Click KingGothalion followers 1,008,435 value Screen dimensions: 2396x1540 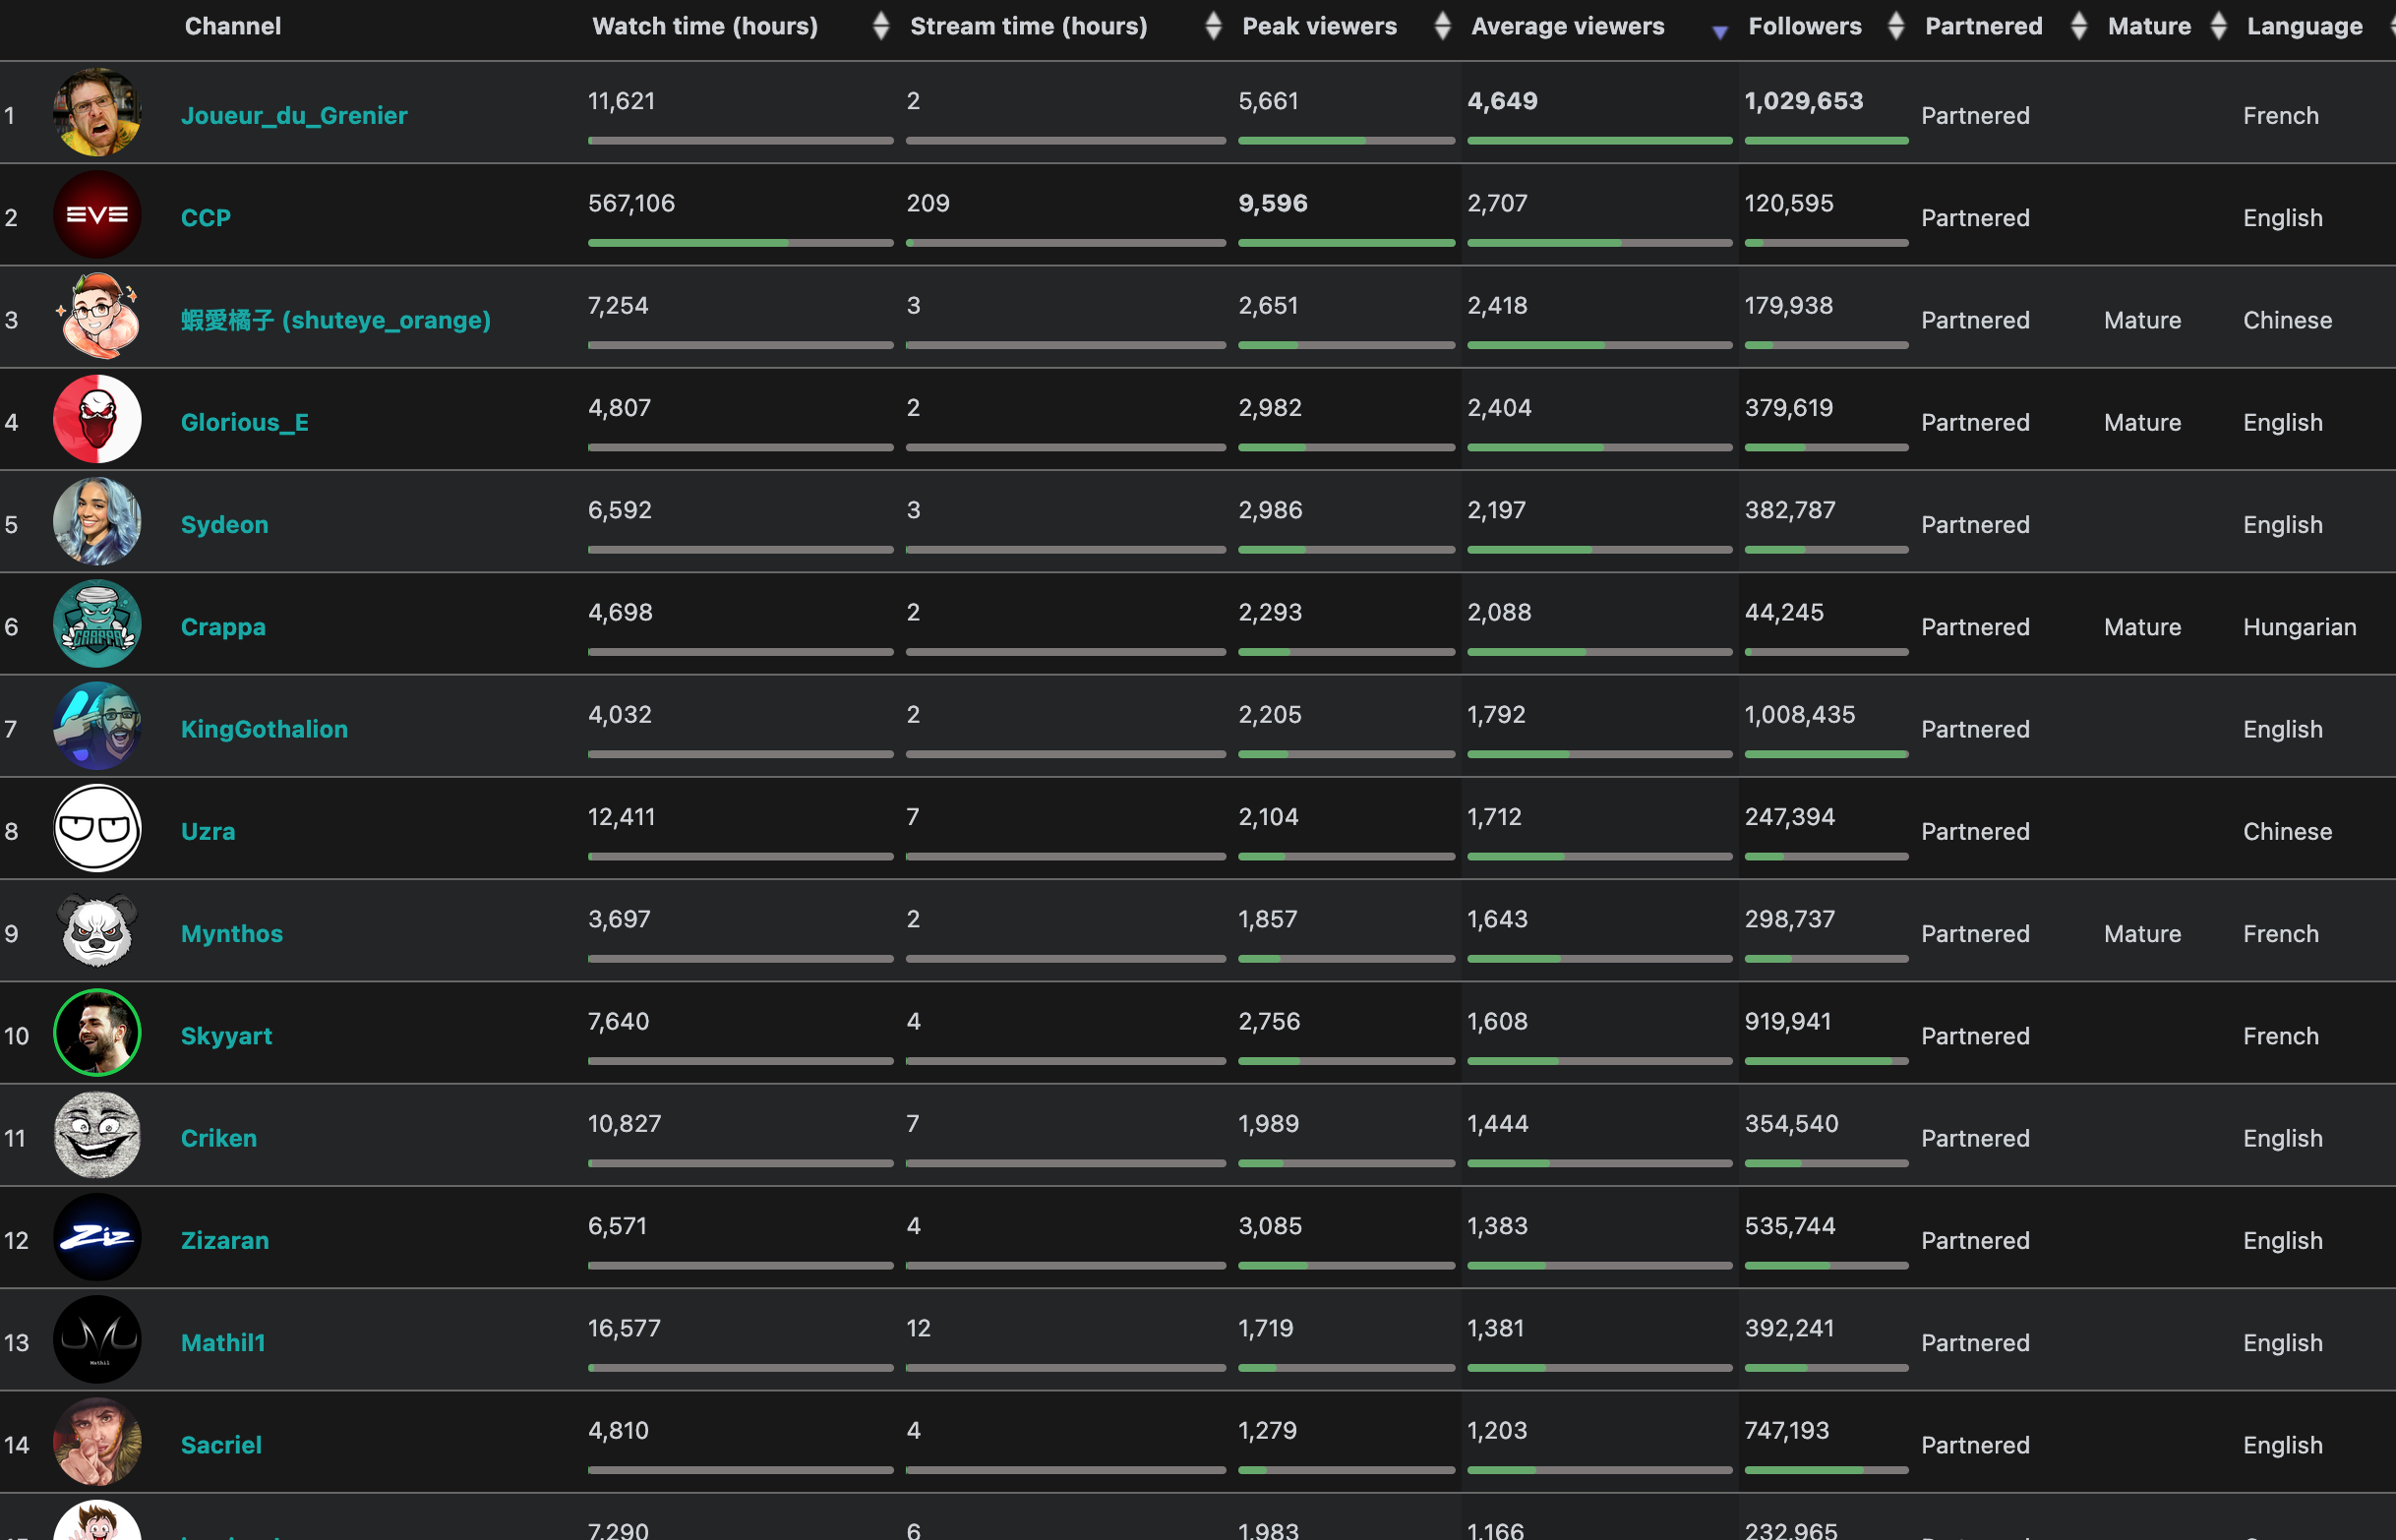tap(1800, 714)
